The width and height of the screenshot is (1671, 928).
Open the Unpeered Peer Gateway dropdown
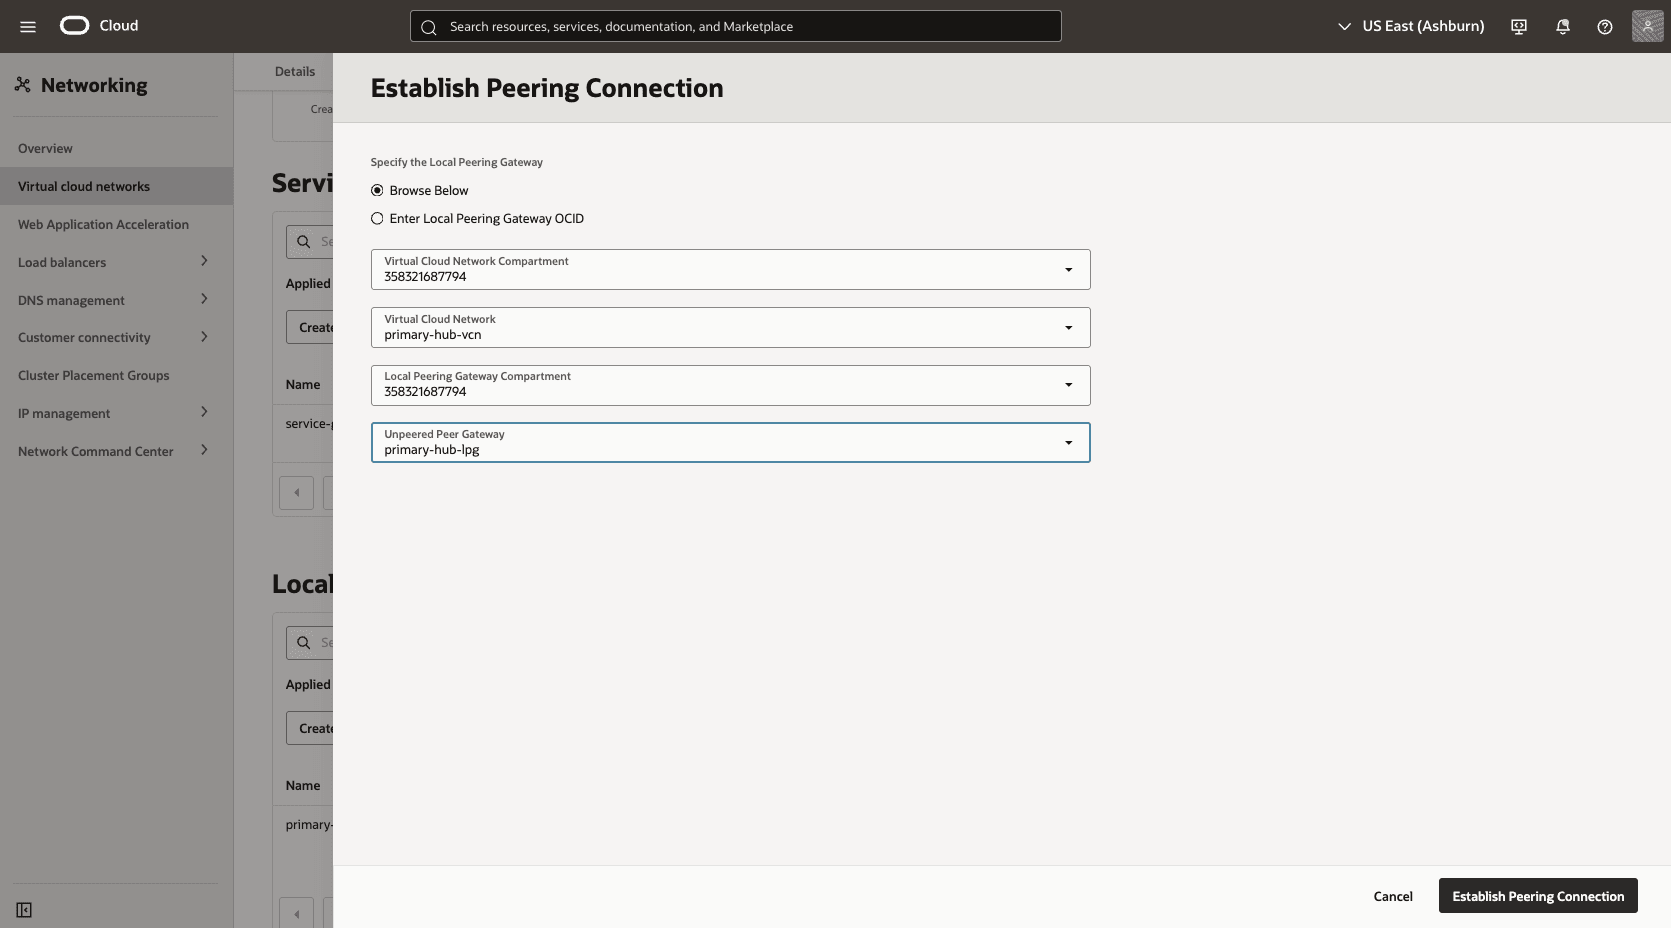[x=1068, y=442]
